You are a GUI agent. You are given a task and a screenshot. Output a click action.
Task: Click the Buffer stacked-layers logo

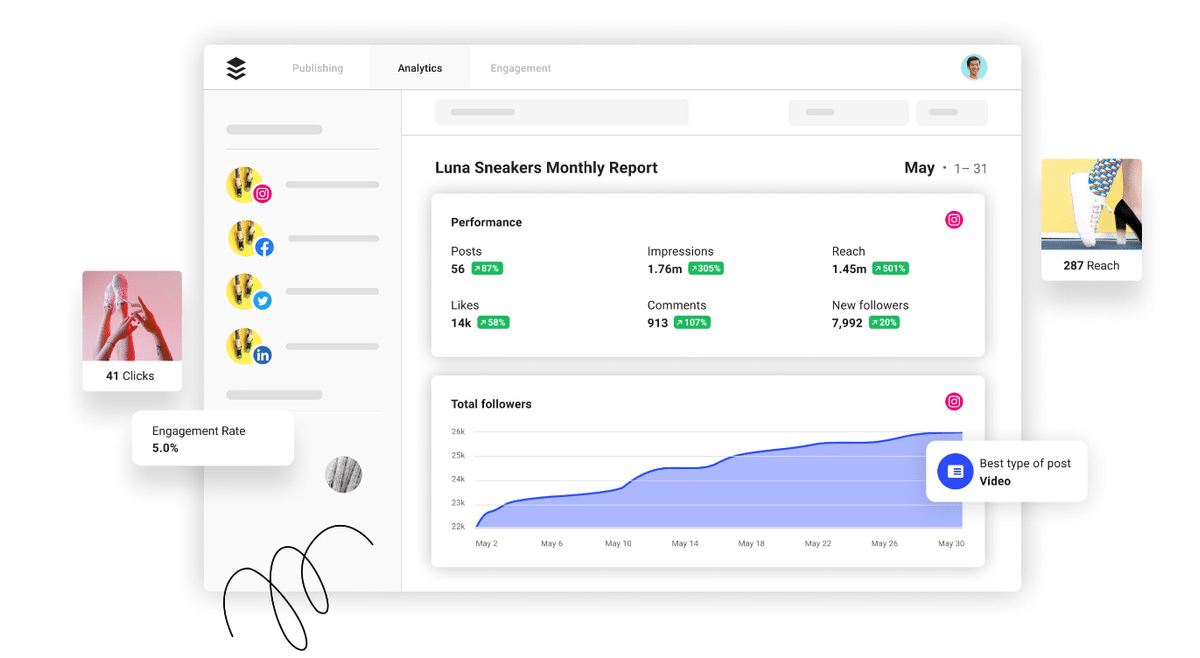click(x=236, y=68)
